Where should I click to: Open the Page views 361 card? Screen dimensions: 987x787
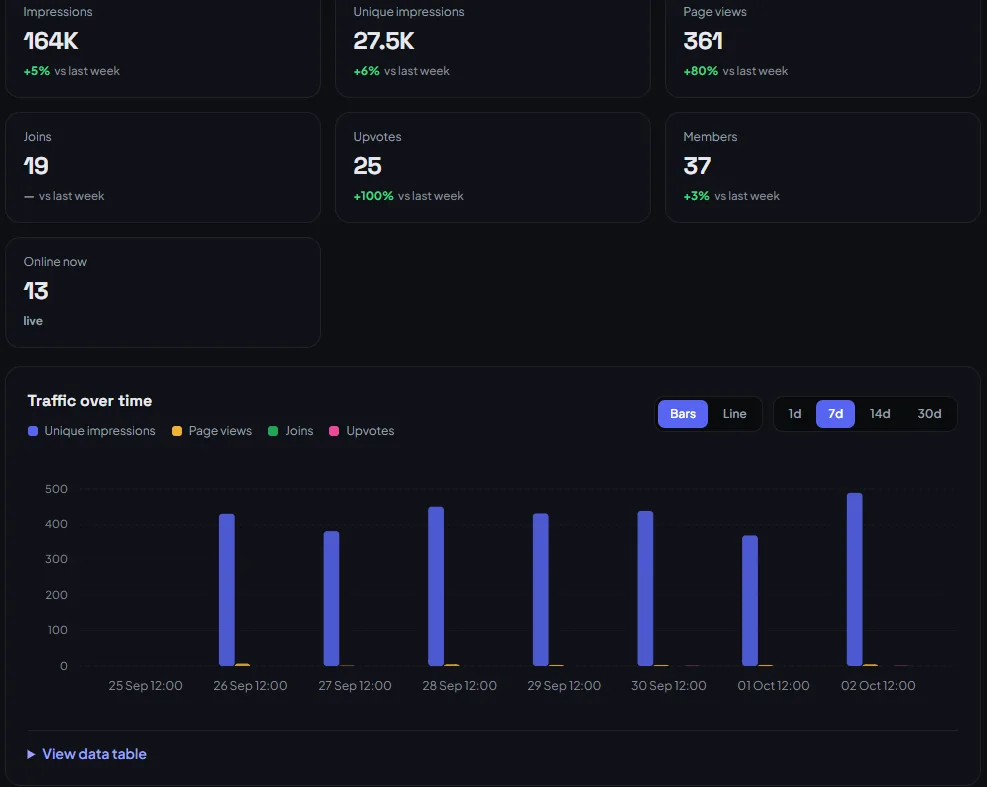[823, 46]
